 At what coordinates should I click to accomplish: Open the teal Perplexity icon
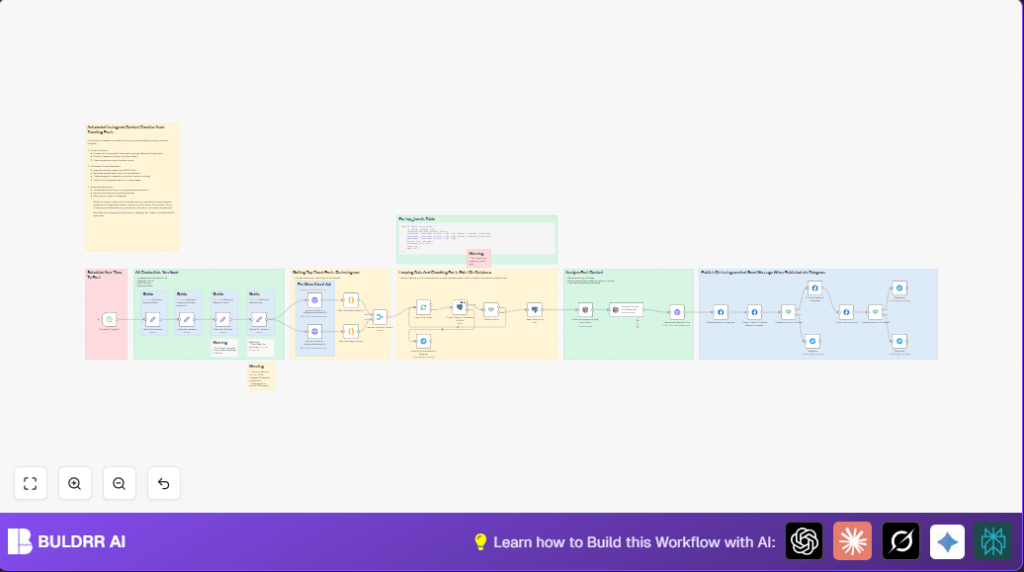coord(993,541)
